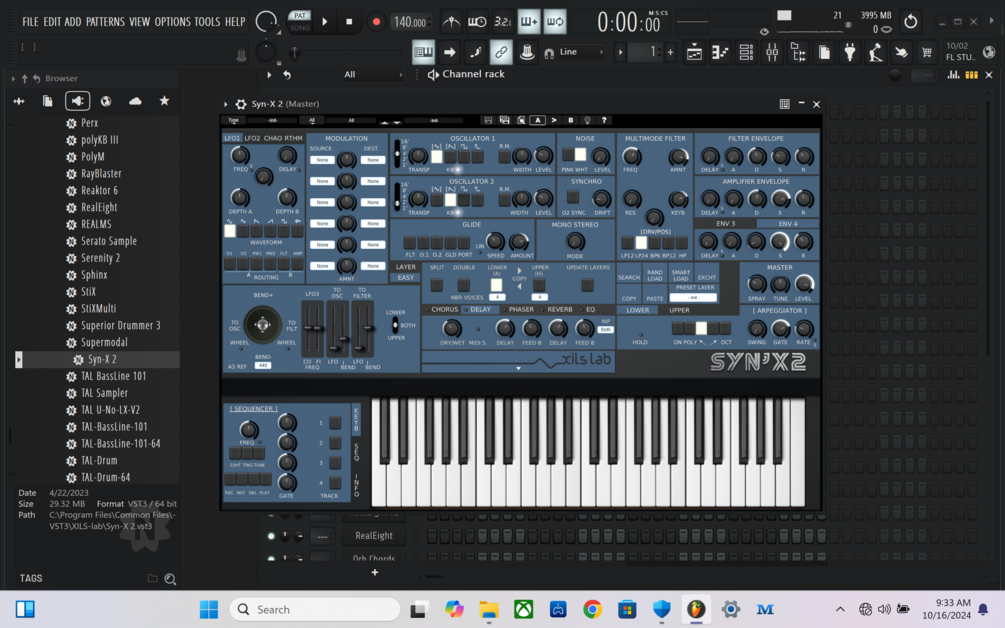
Task: Open the Mixer from the toolbar
Action: (x=772, y=53)
